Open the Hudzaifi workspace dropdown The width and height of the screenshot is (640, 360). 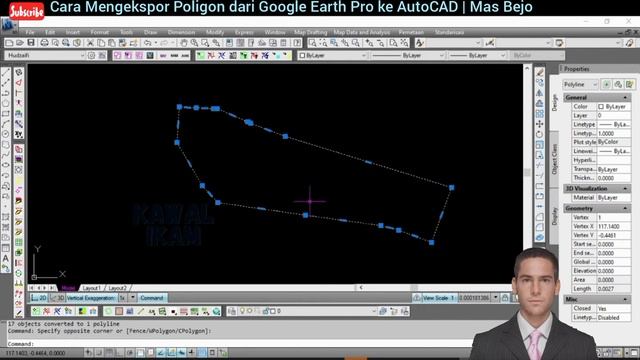click(45, 55)
